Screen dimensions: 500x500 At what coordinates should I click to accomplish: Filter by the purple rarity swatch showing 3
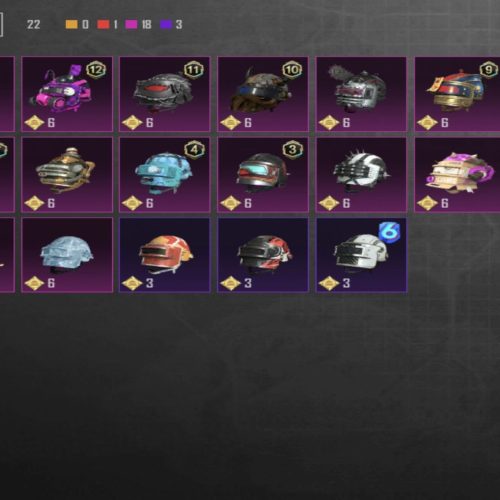166,24
